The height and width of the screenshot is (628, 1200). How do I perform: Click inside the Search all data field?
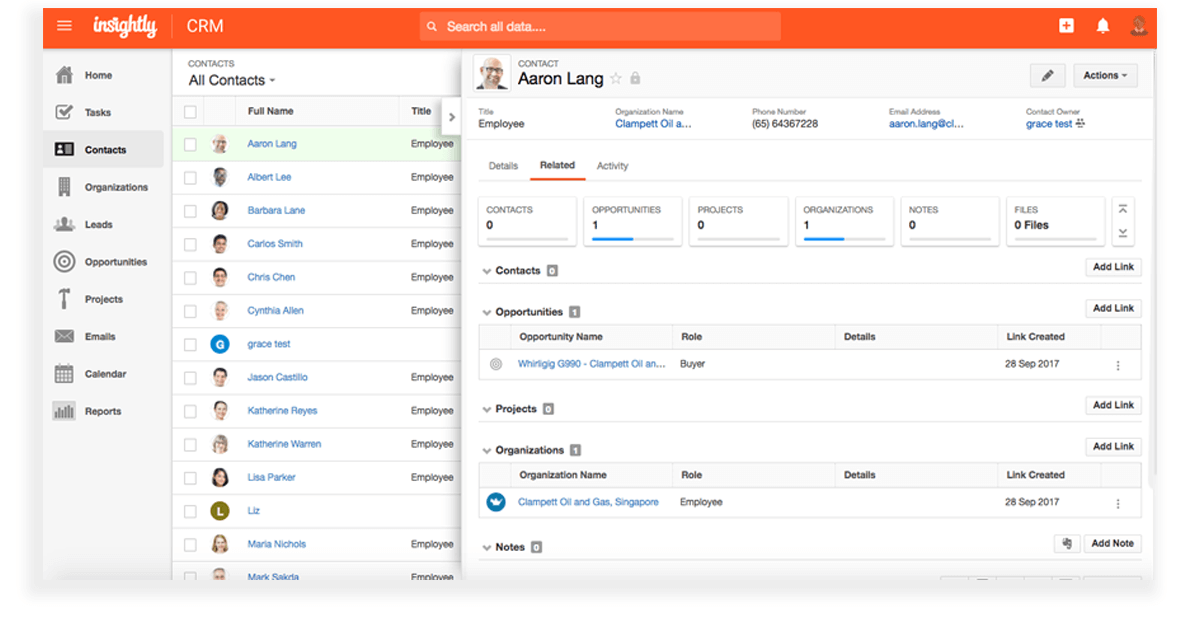click(600, 25)
